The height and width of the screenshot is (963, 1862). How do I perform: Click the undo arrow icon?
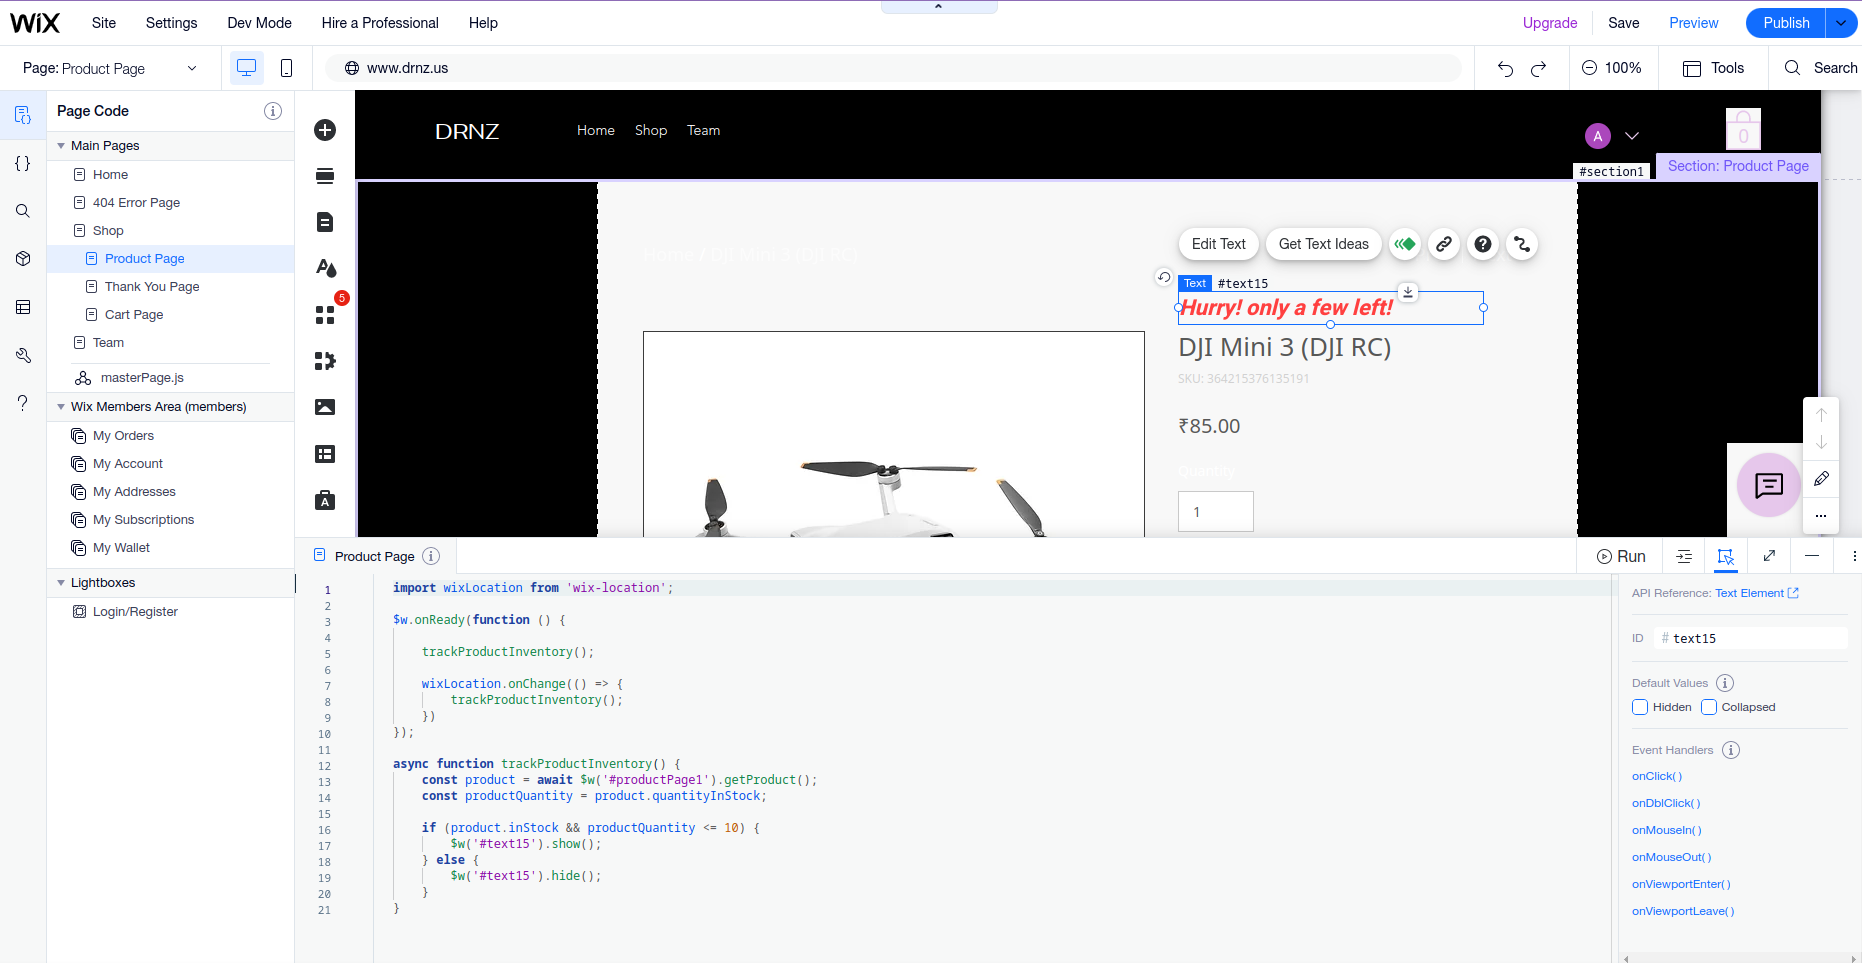(x=1505, y=68)
